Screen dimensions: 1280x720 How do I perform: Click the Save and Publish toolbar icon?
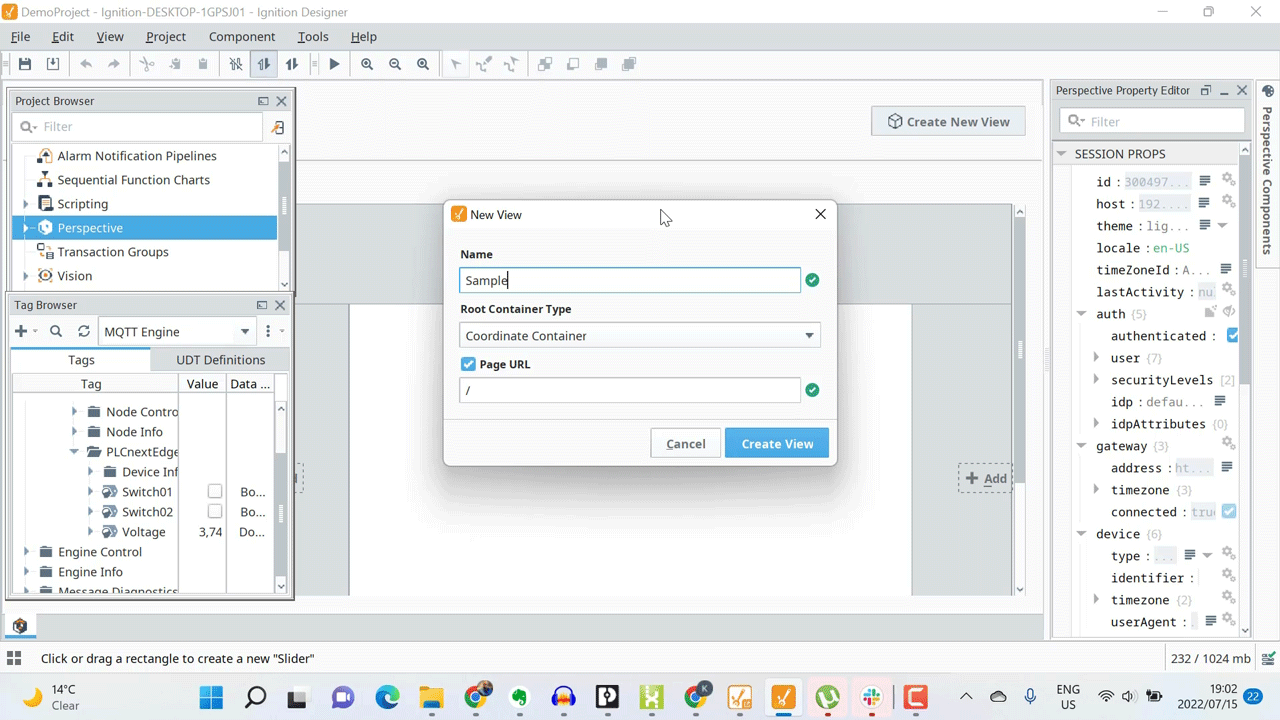53,64
